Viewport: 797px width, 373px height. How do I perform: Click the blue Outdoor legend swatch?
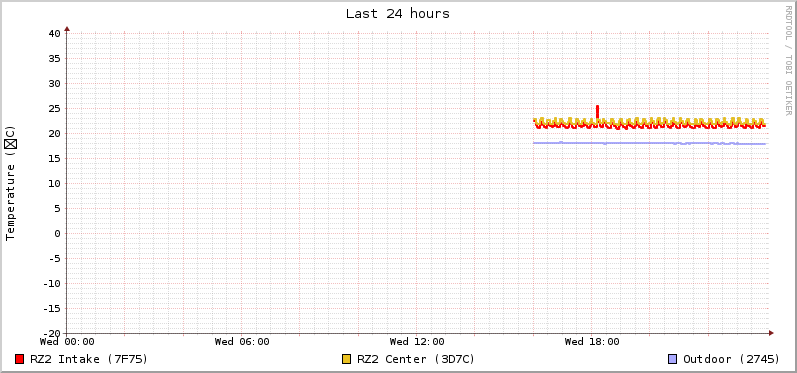point(672,359)
